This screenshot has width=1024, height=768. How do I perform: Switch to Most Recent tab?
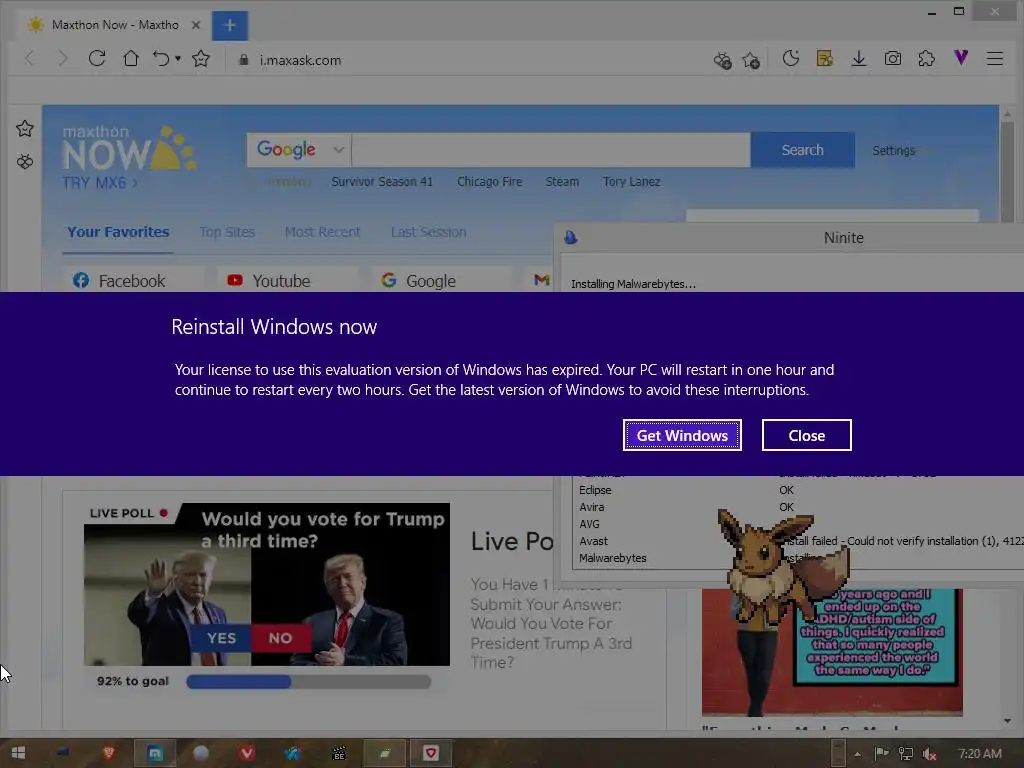pyautogui.click(x=322, y=232)
